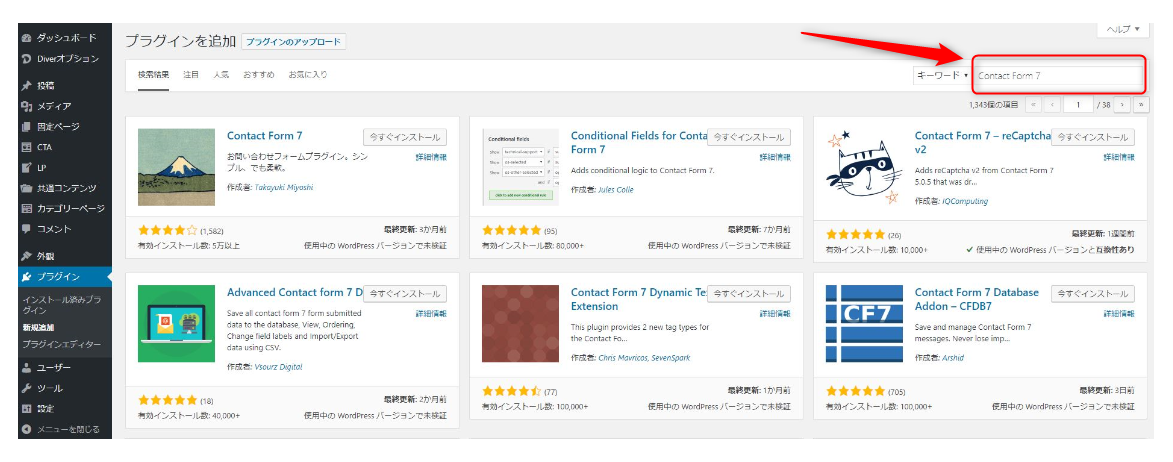Image resolution: width=1173 pixels, height=462 pixels.
Task: Click the ツール wrench icon
Action: point(26,388)
